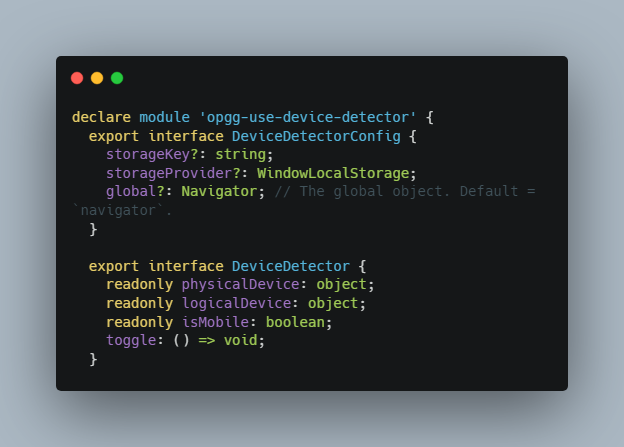
Task: Click the isMobile property
Action: tap(215, 322)
